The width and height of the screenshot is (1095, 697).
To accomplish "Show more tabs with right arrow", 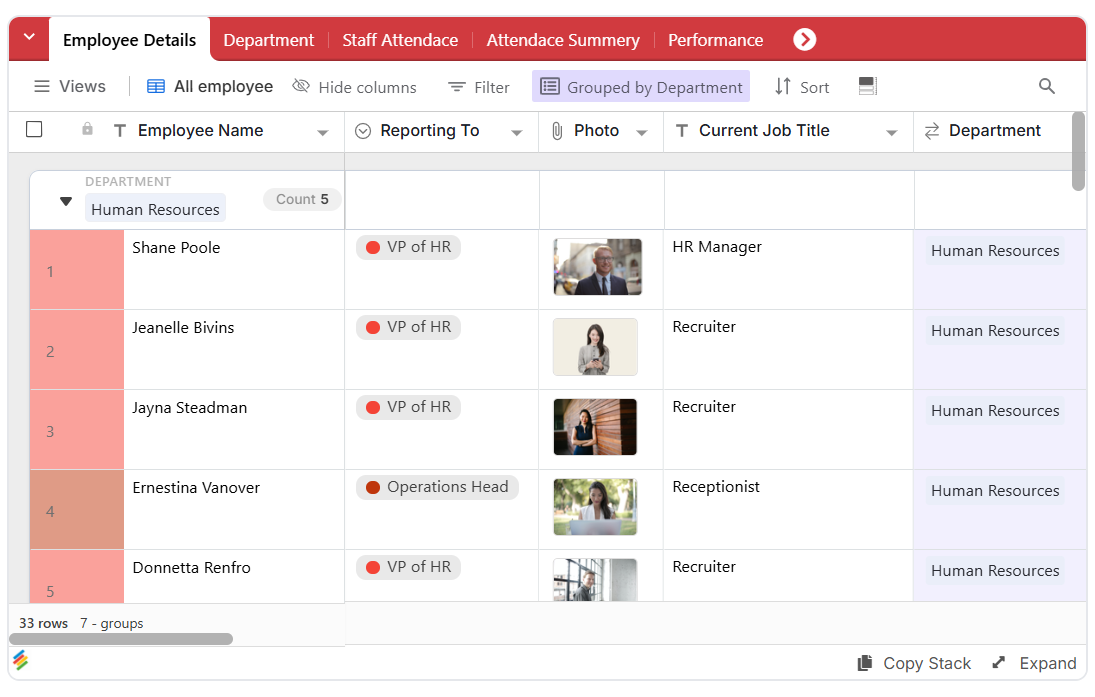I will coord(804,39).
